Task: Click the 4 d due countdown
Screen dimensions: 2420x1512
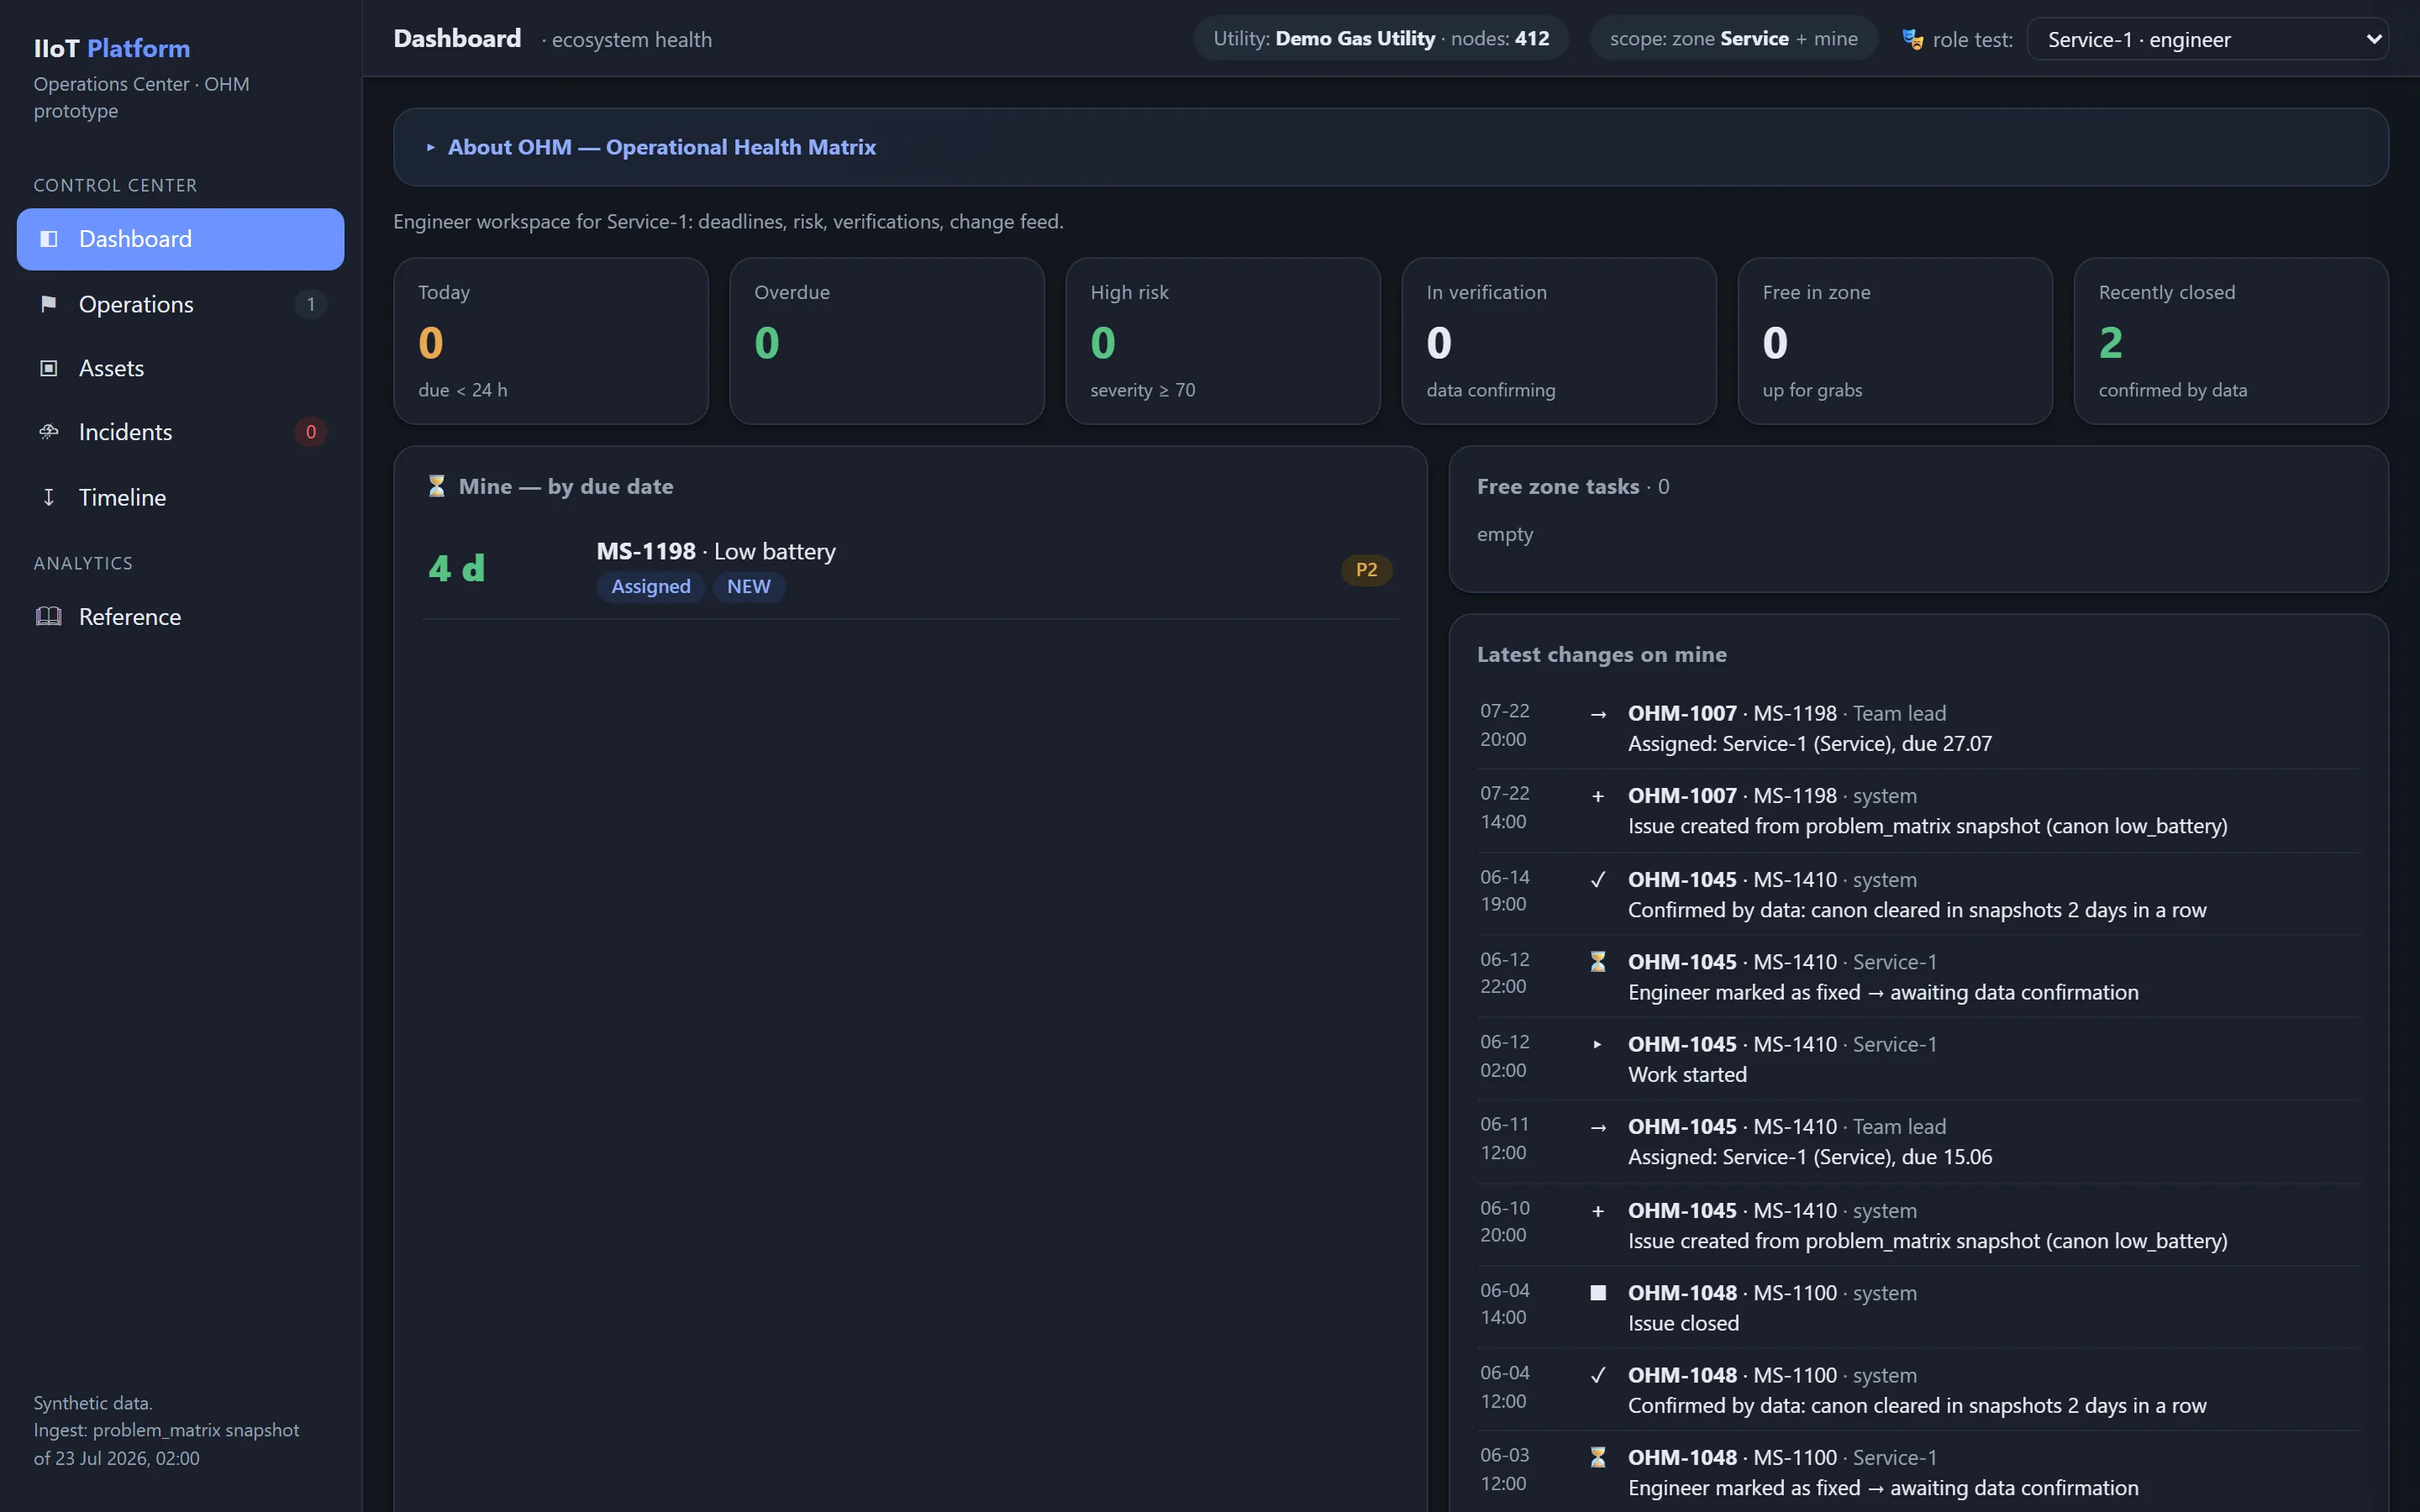Action: point(456,568)
